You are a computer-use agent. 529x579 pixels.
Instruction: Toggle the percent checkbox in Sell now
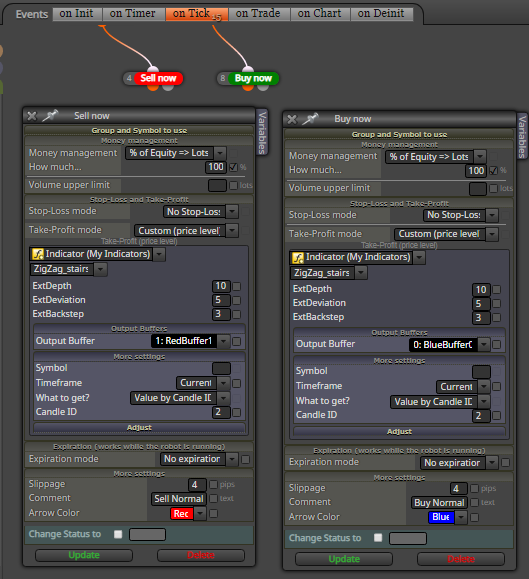coord(233,167)
